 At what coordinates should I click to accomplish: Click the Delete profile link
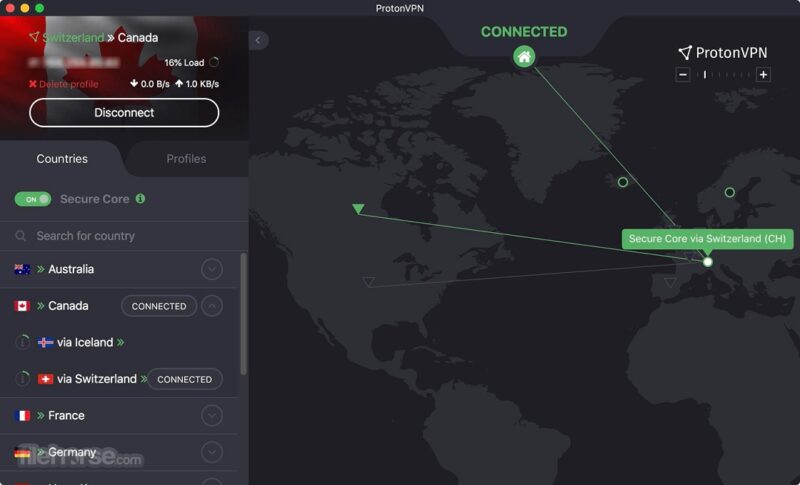click(69, 84)
